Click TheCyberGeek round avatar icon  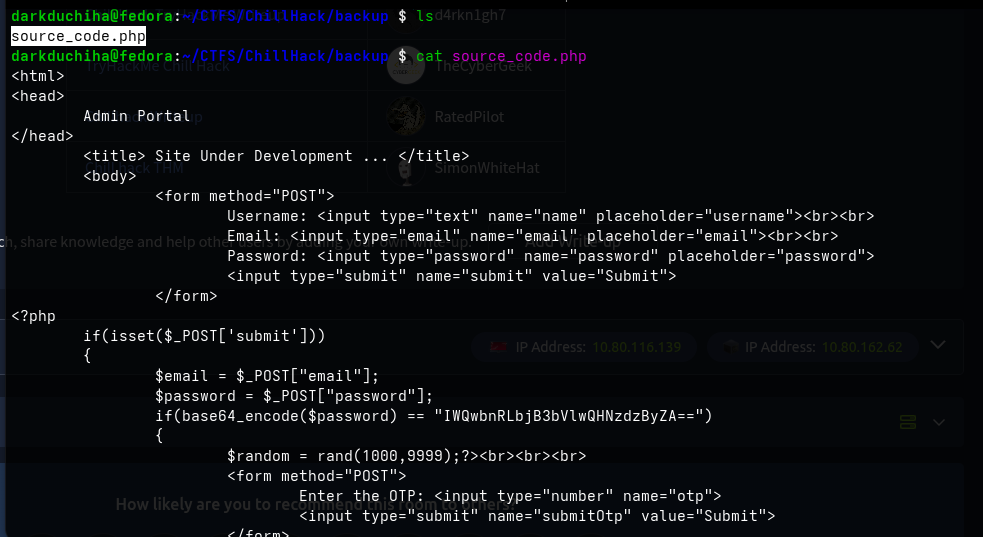406,65
